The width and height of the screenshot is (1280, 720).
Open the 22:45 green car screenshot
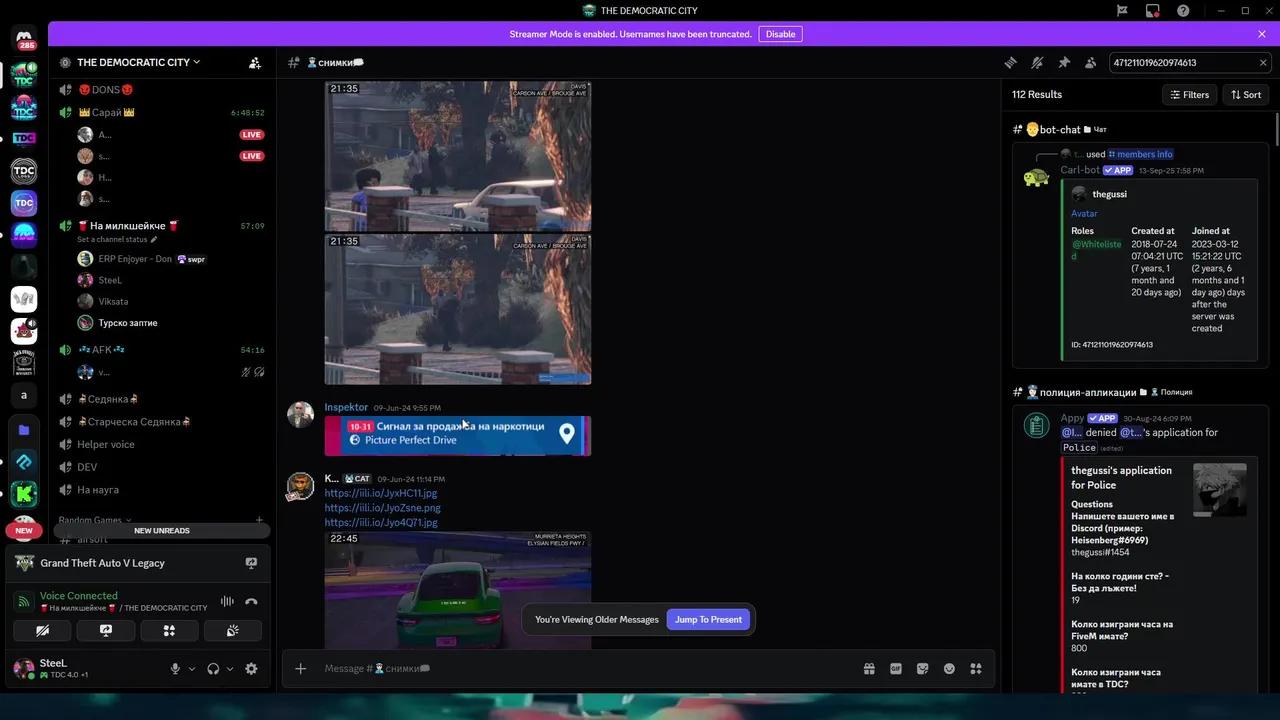(x=458, y=590)
